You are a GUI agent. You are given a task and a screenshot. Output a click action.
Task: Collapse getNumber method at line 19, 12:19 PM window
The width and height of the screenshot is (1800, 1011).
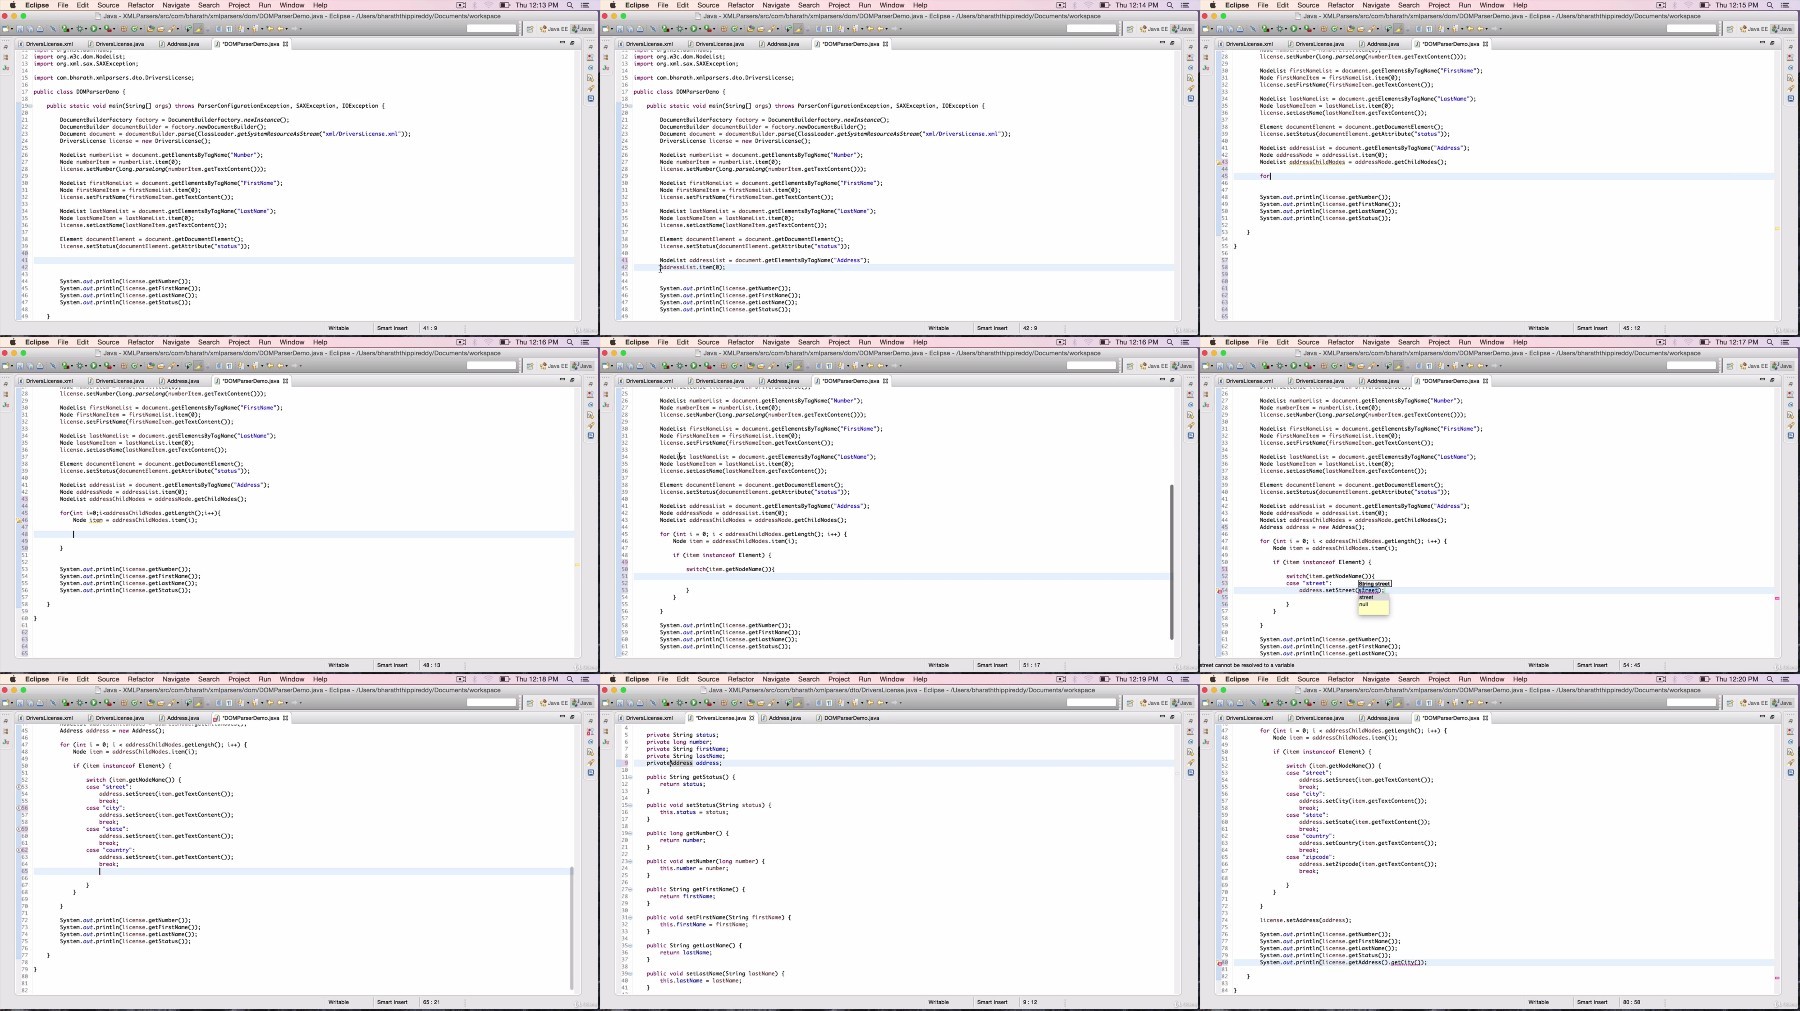pos(631,833)
